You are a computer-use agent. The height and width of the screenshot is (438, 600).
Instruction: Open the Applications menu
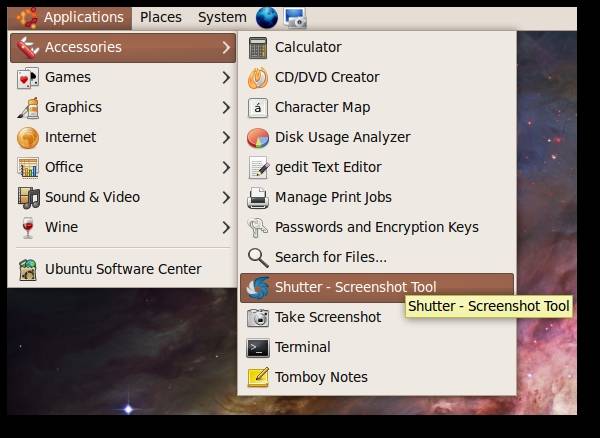tap(70, 18)
